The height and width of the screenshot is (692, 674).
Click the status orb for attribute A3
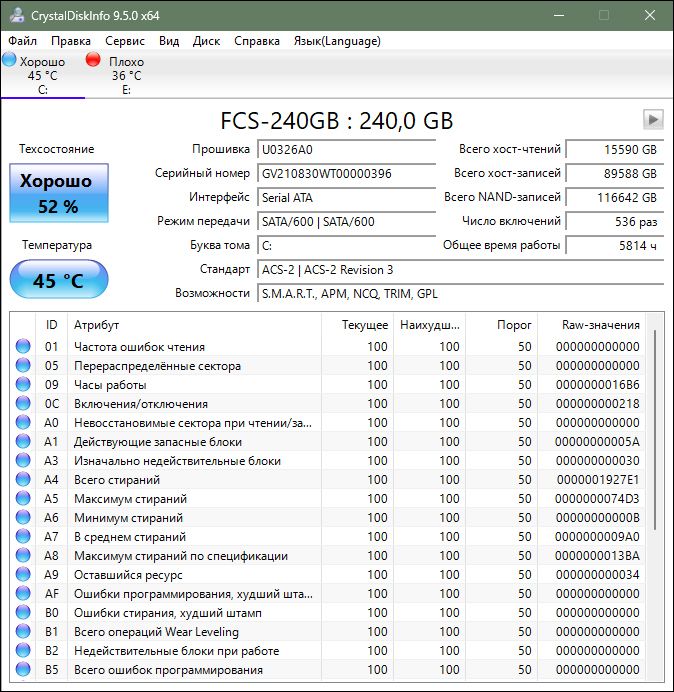(x=23, y=460)
